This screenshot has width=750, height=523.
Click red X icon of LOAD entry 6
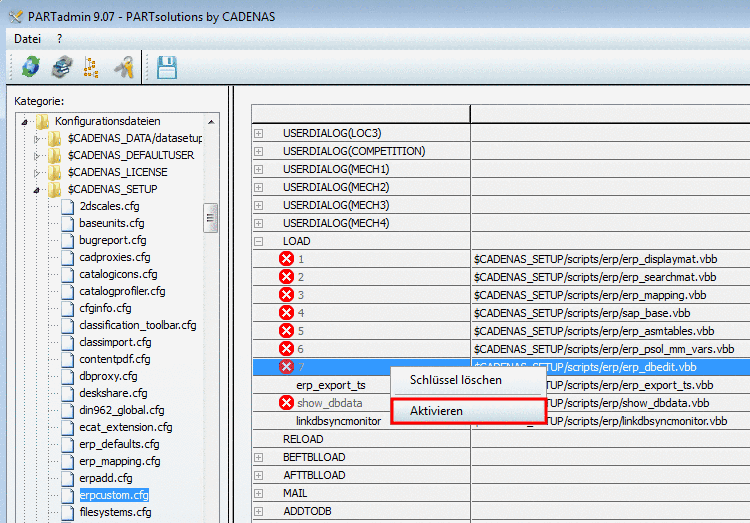tap(287, 349)
